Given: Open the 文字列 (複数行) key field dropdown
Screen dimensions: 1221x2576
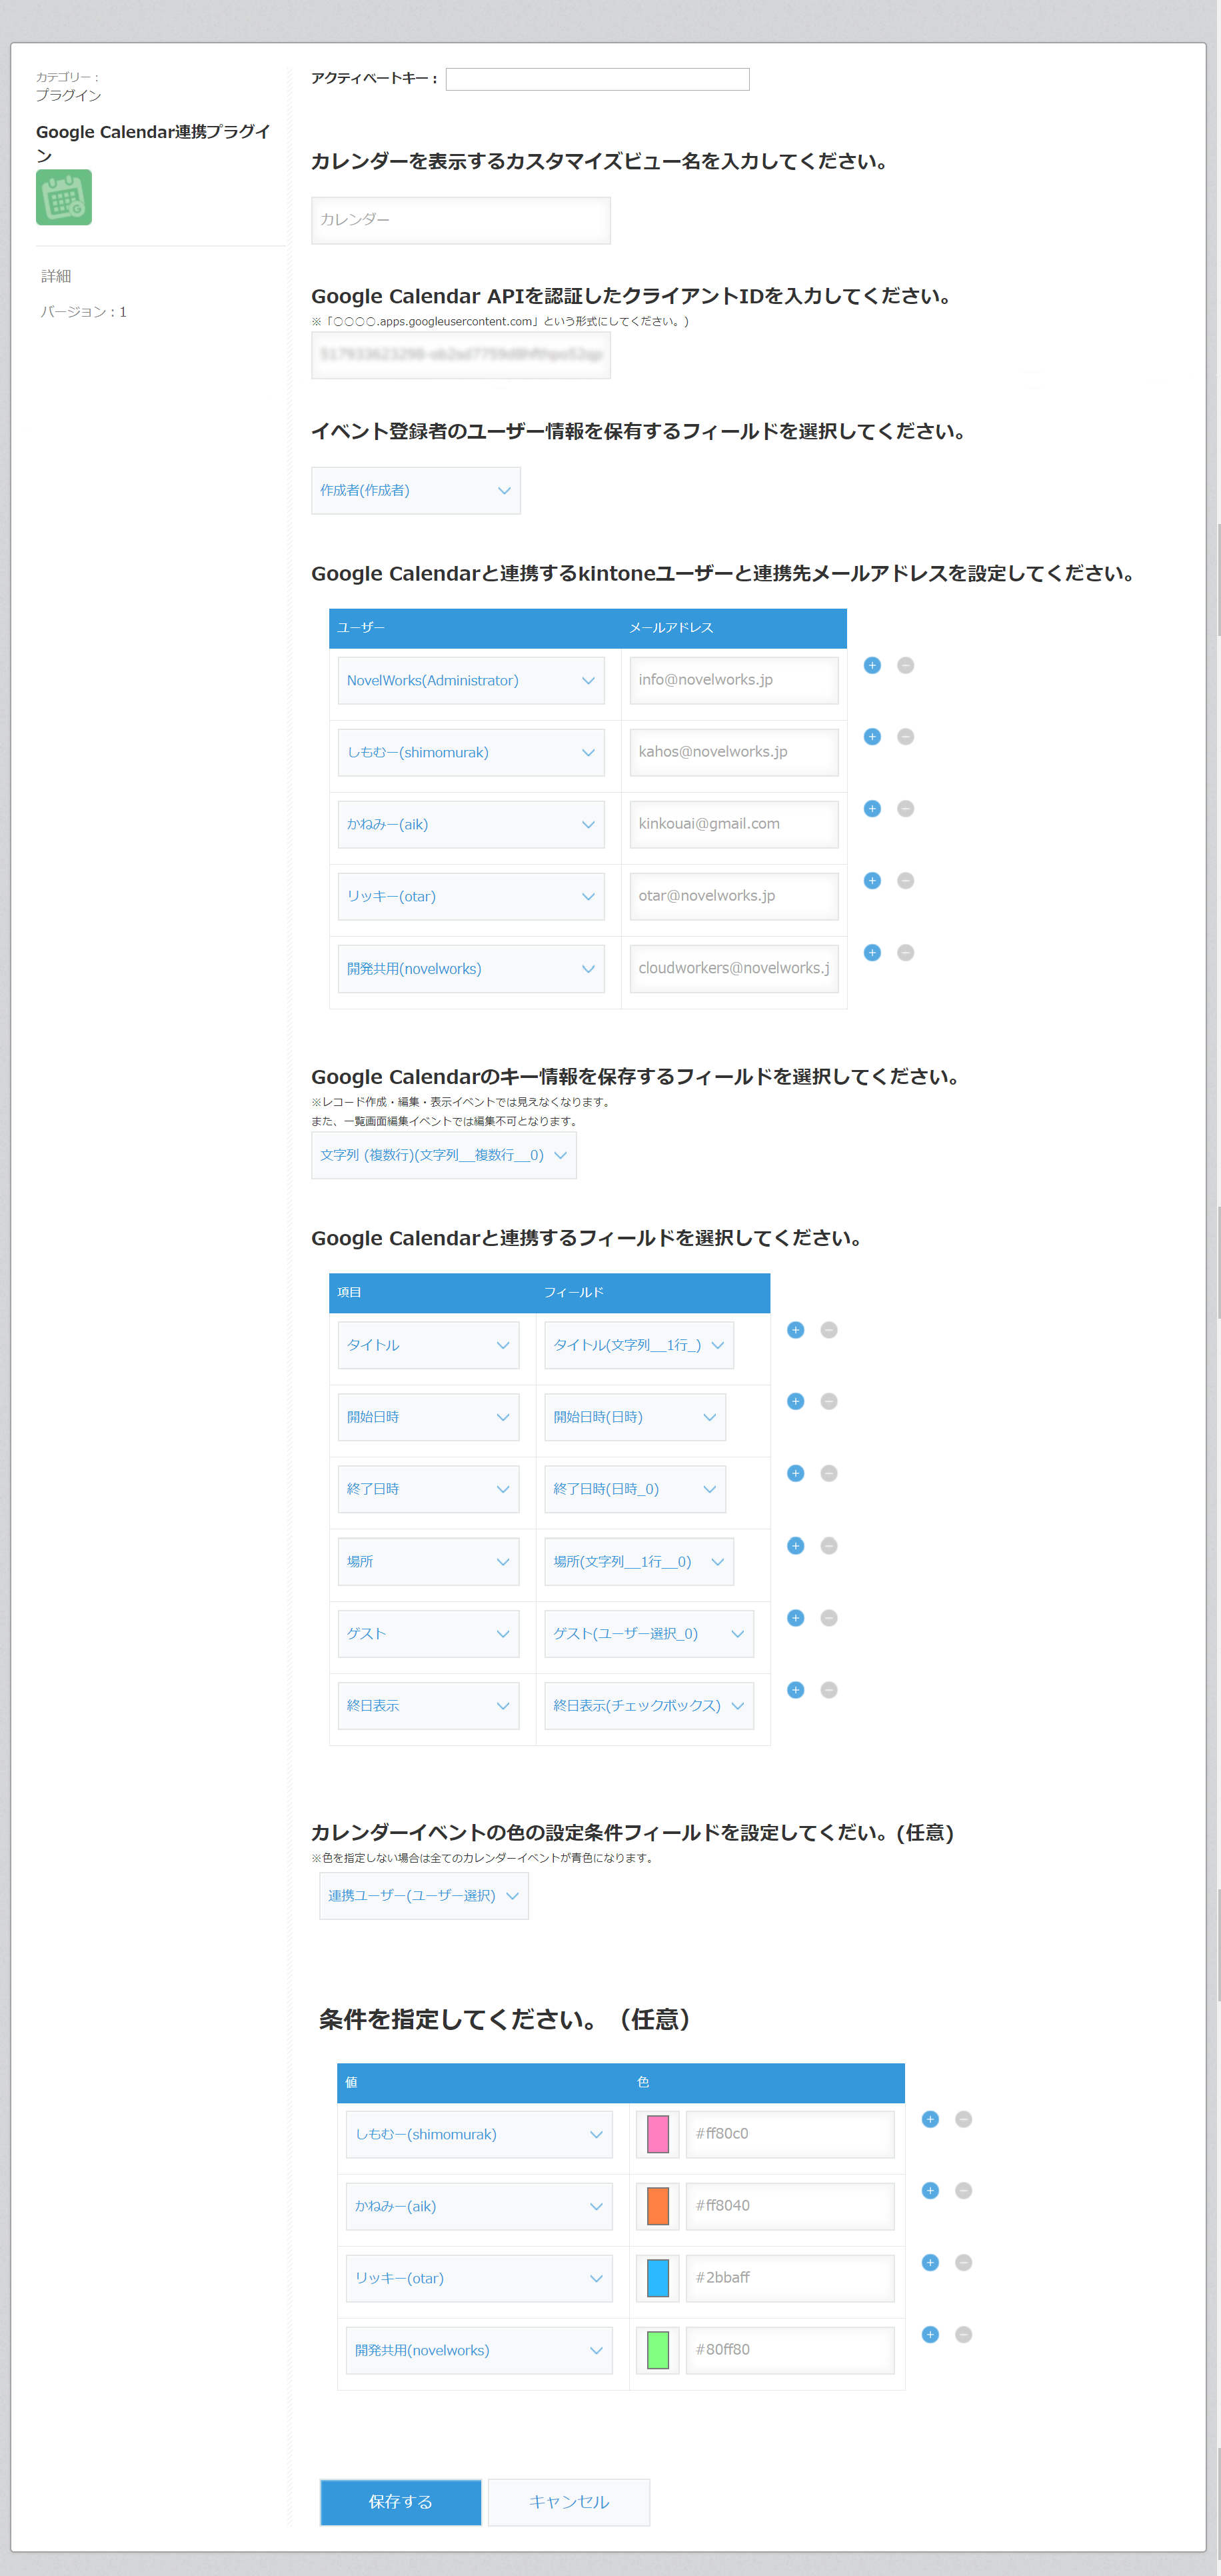Looking at the screenshot, I should click(x=443, y=1155).
